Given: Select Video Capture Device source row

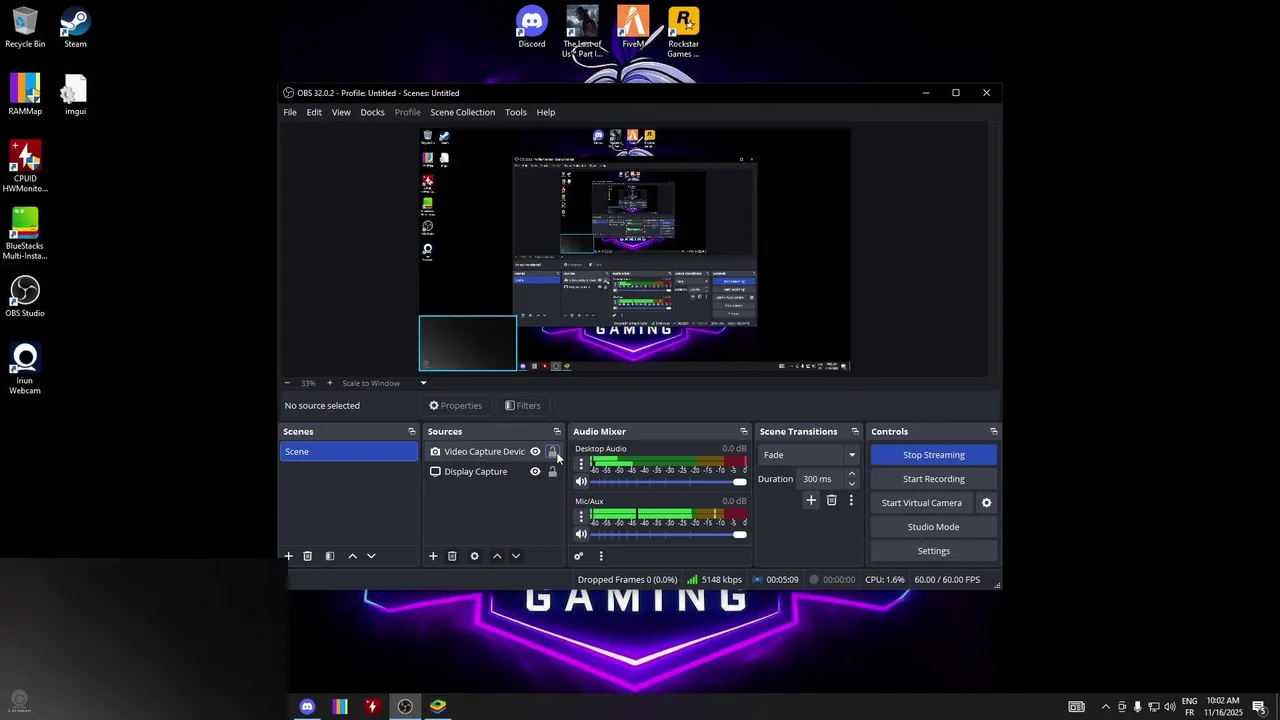Looking at the screenshot, I should [x=494, y=452].
